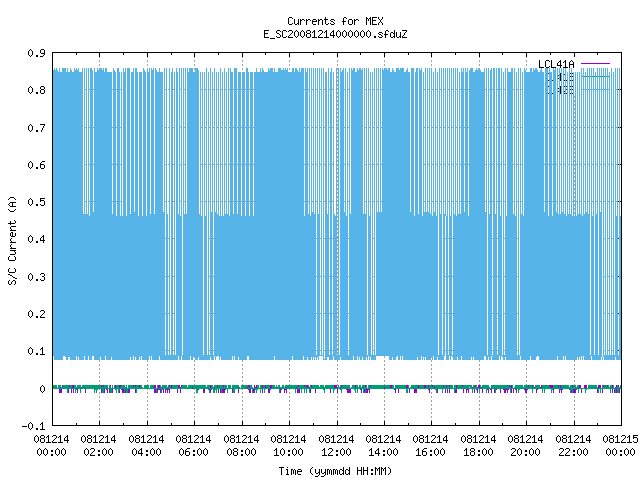This screenshot has width=640, height=480.
Task: Click the 0.2 y-axis tick label
Action: click(36, 314)
